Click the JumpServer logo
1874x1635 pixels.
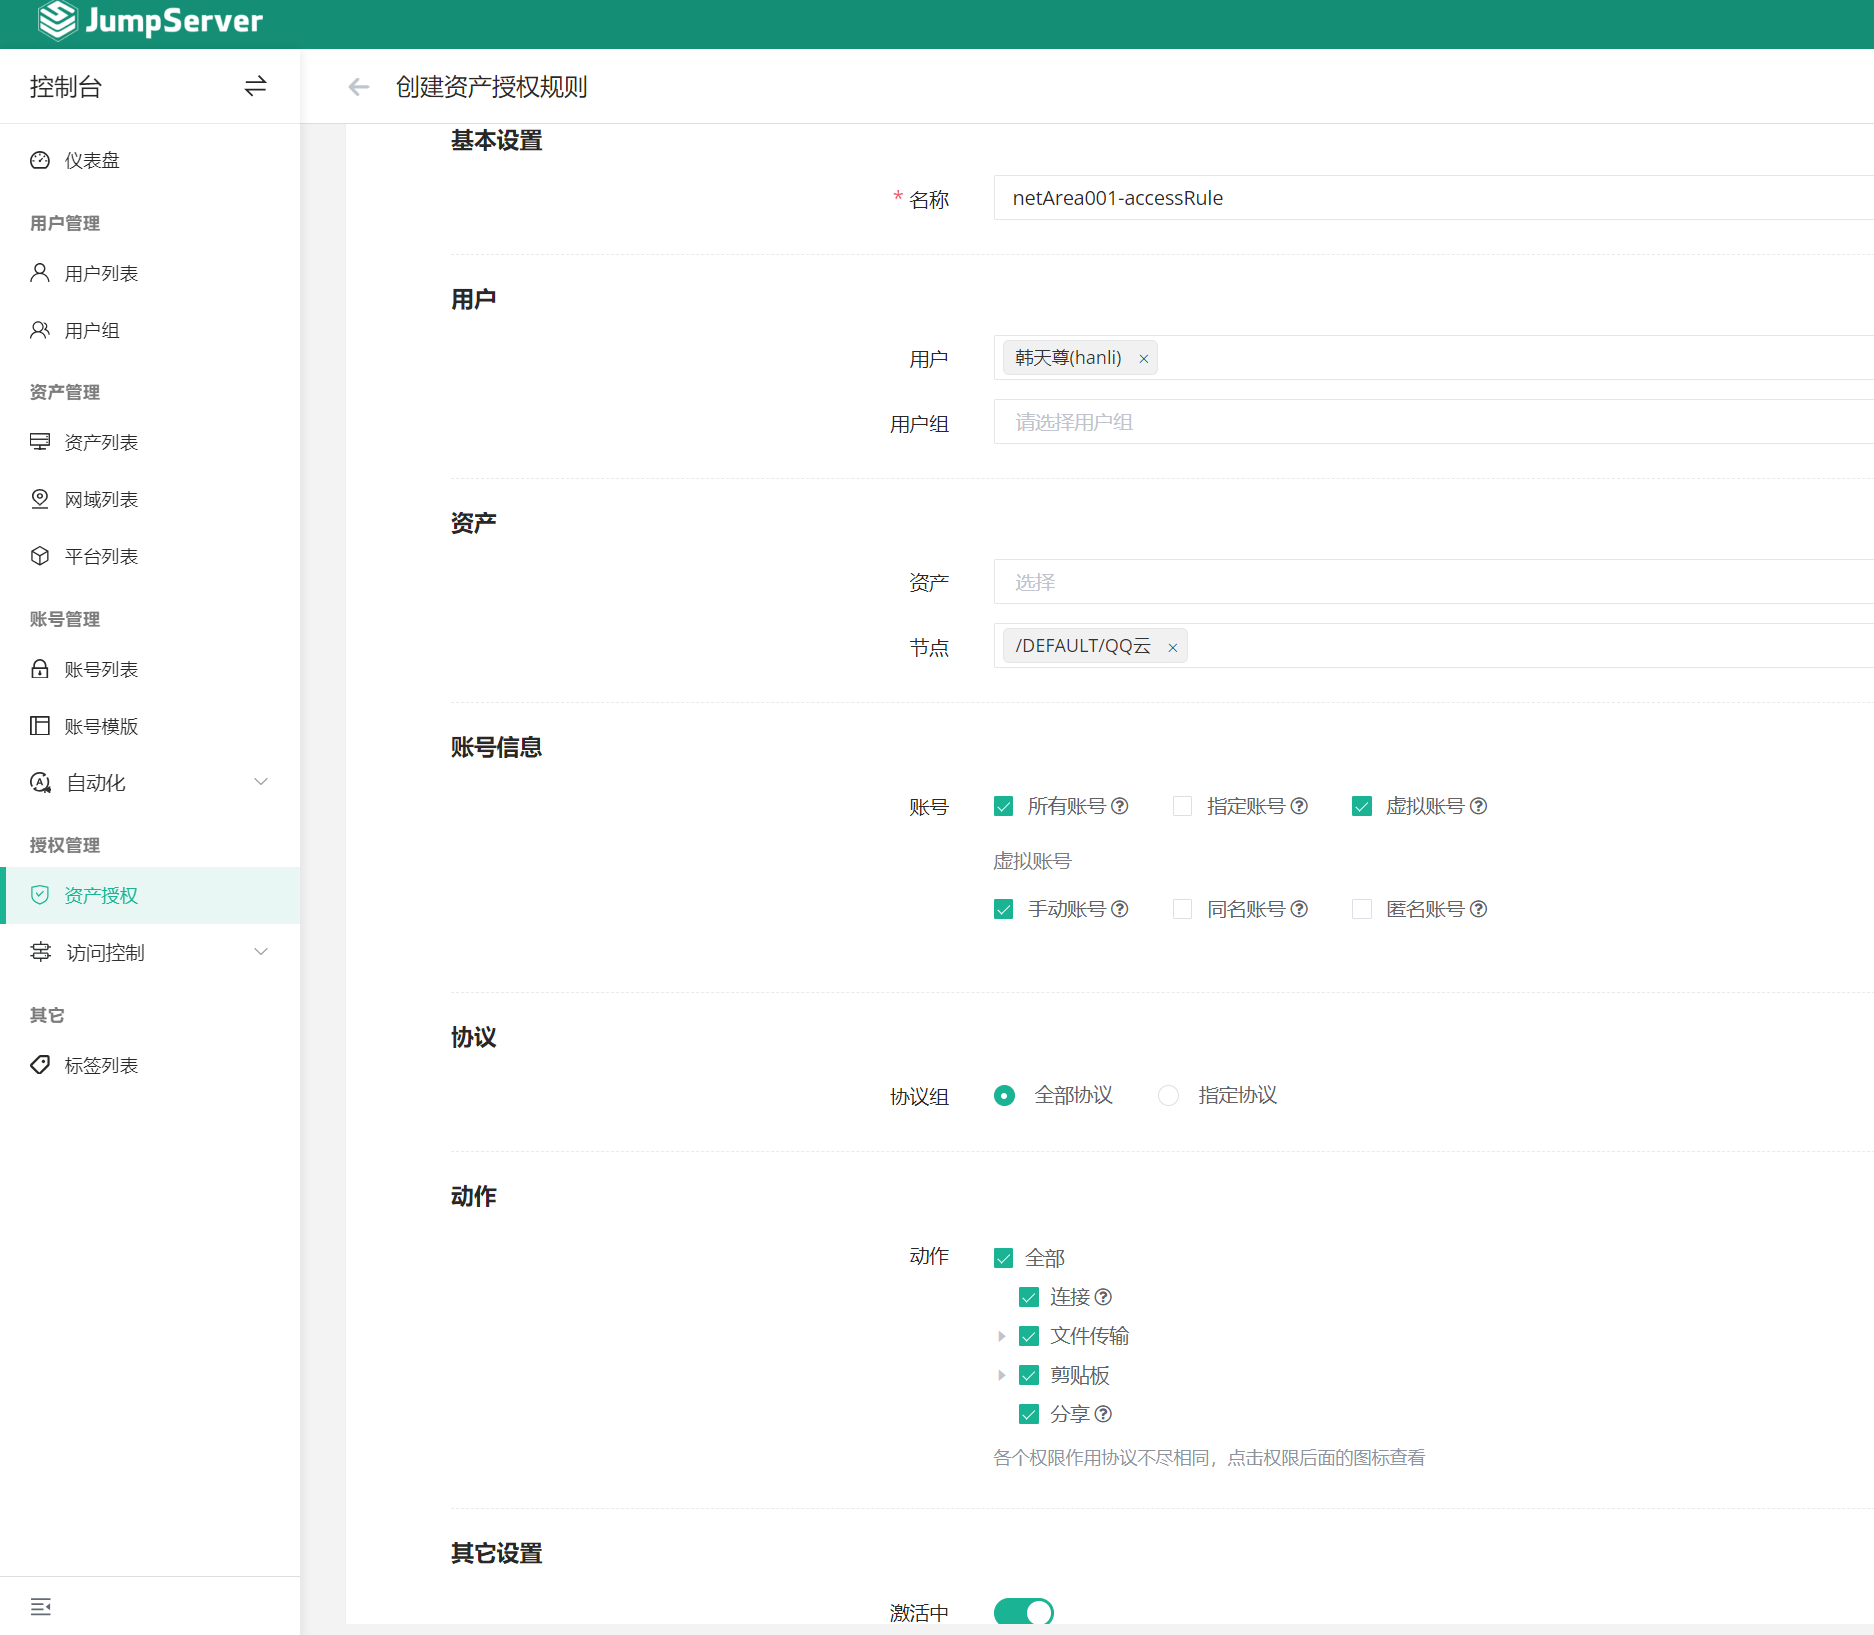(150, 21)
